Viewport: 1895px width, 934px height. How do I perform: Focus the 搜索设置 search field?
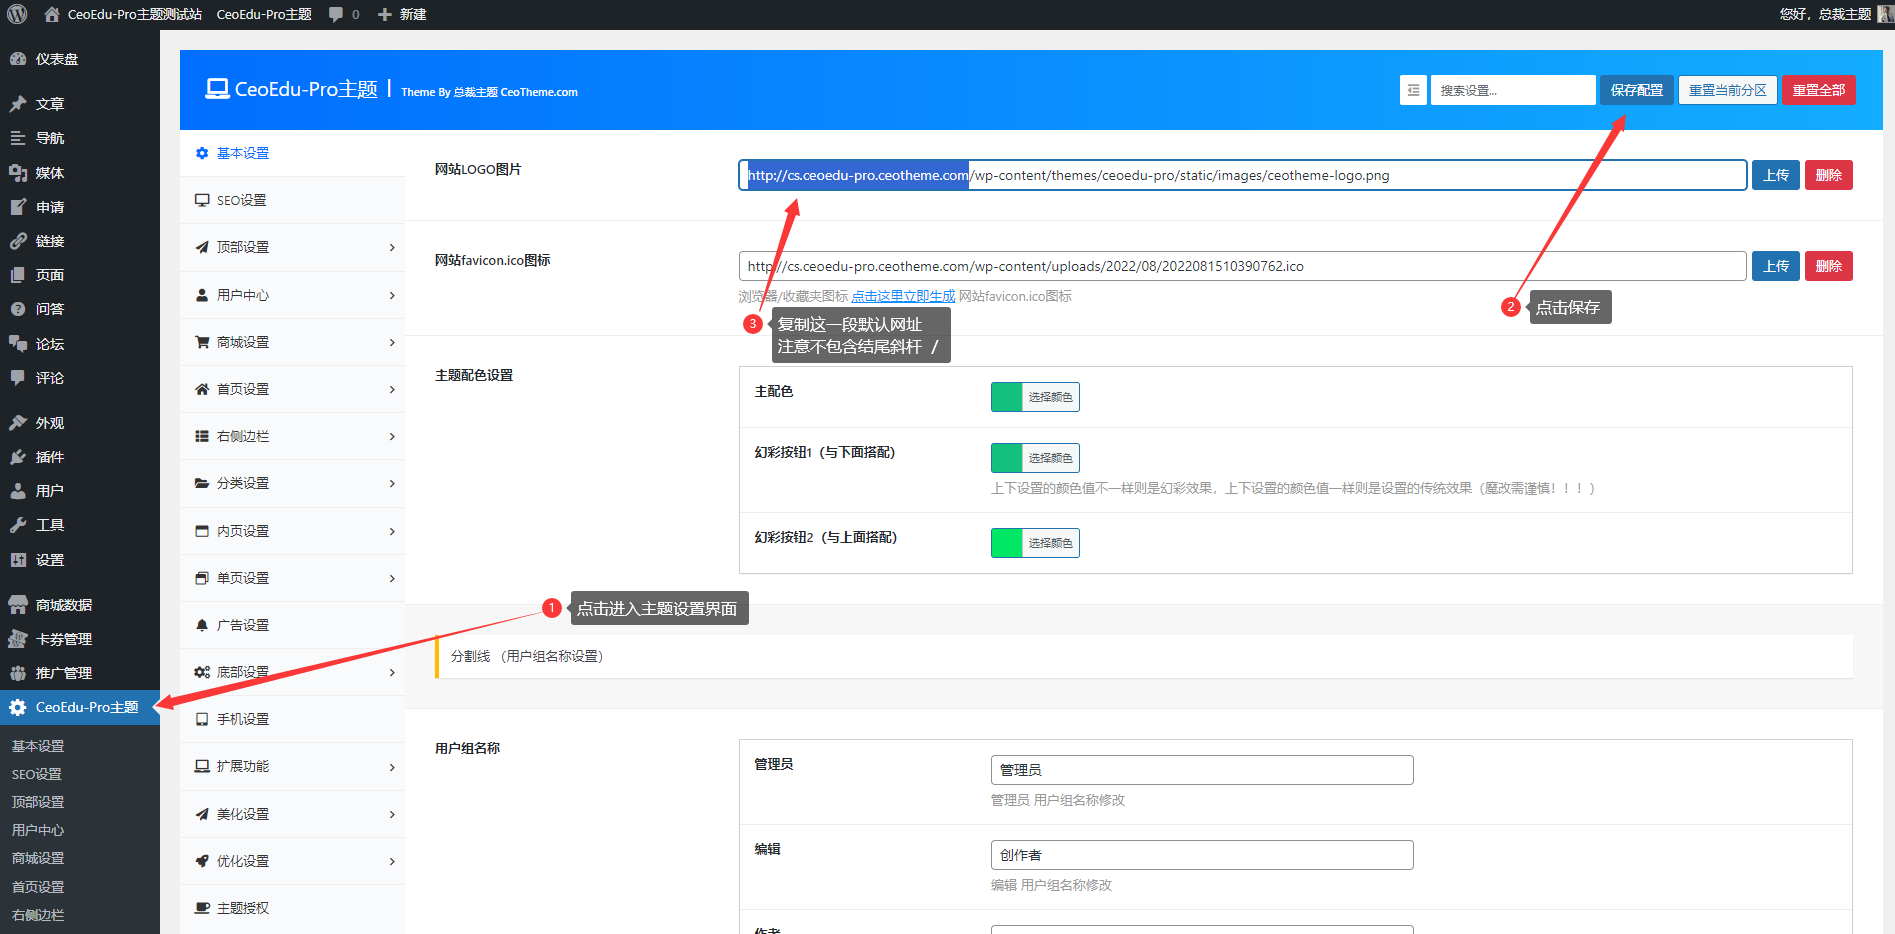click(x=1513, y=90)
